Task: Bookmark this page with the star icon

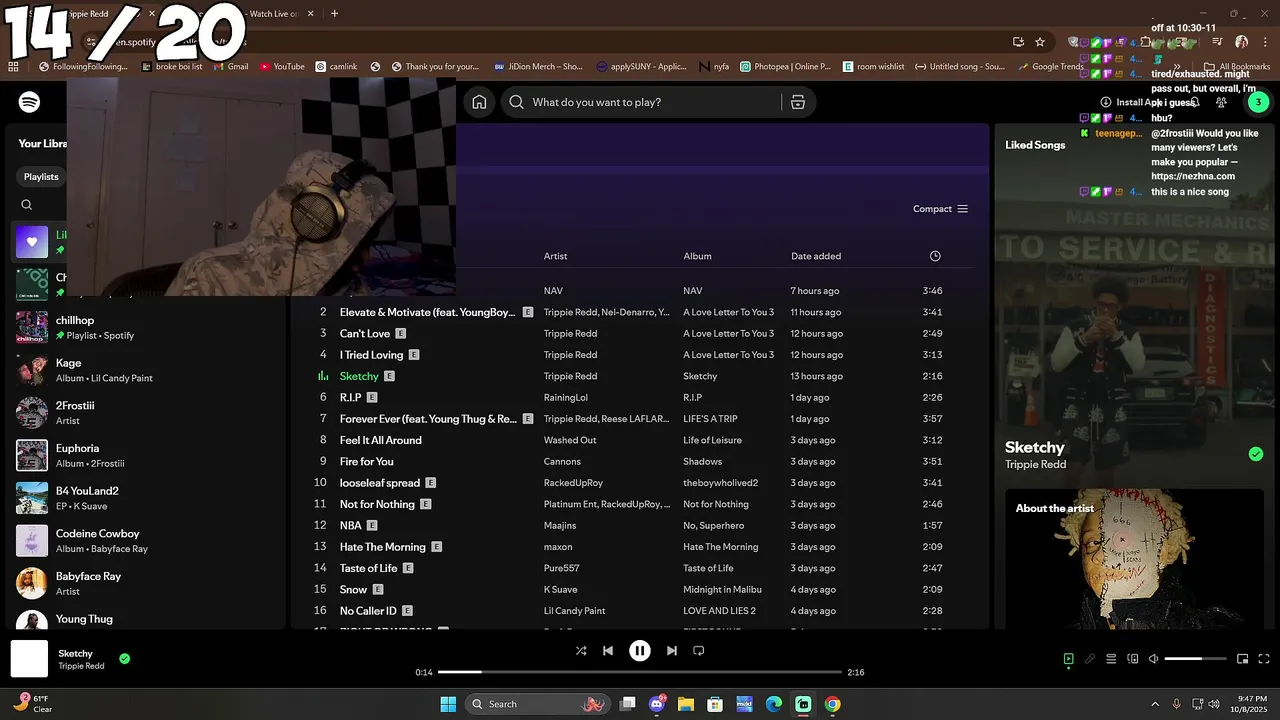Action: pos(1040,42)
